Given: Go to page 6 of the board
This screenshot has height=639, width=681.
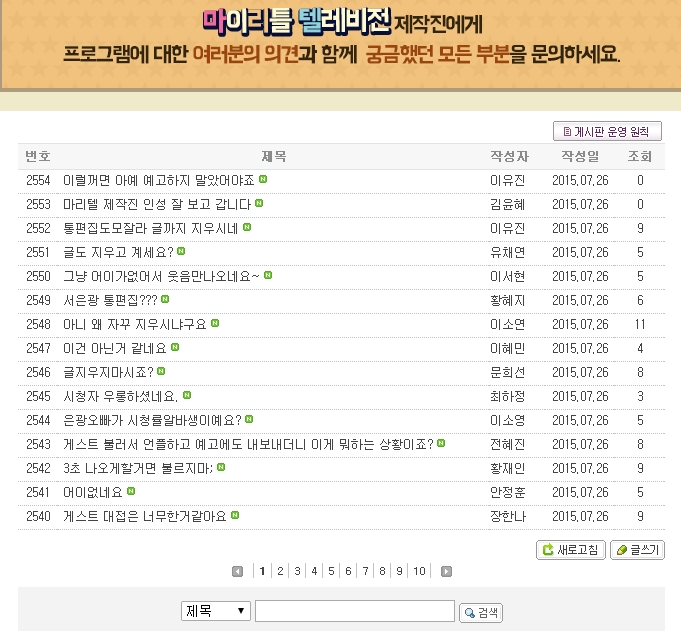Looking at the screenshot, I should tap(348, 571).
